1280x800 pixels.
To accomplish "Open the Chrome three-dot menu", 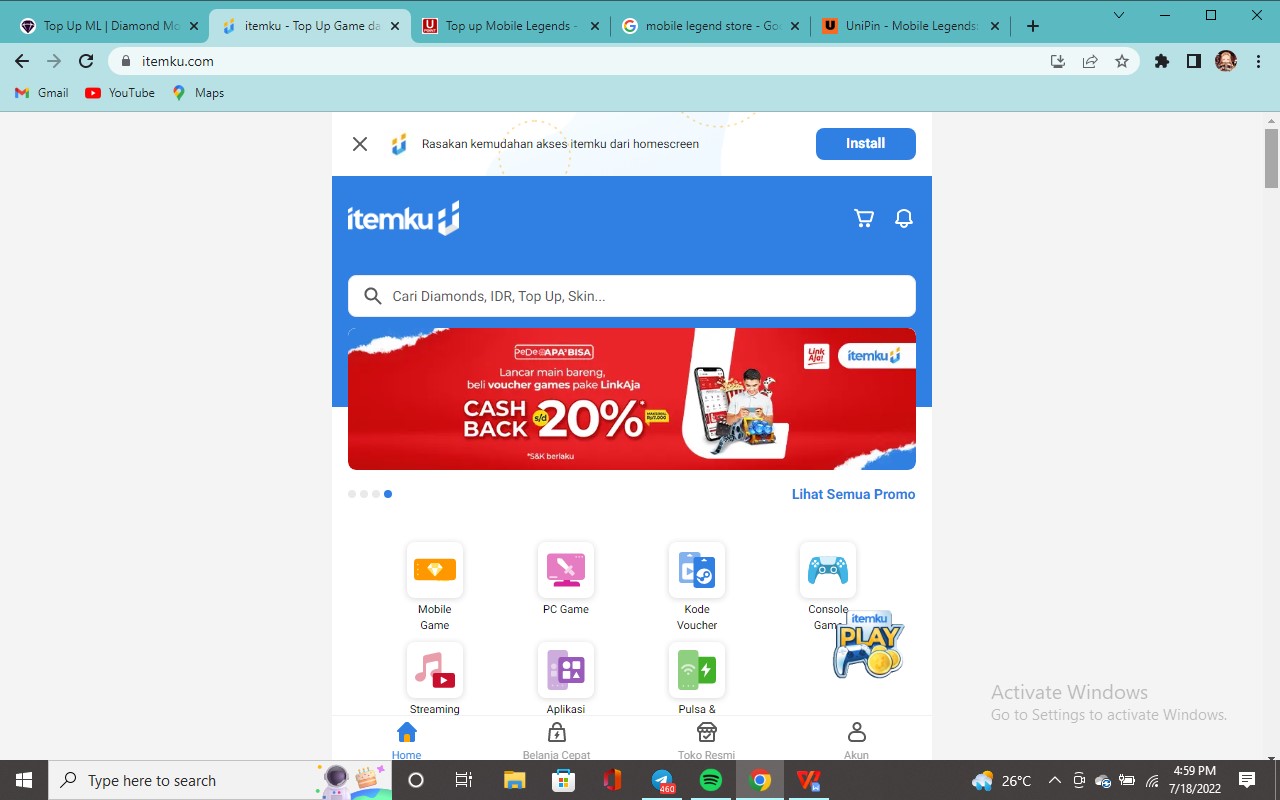I will 1258,61.
